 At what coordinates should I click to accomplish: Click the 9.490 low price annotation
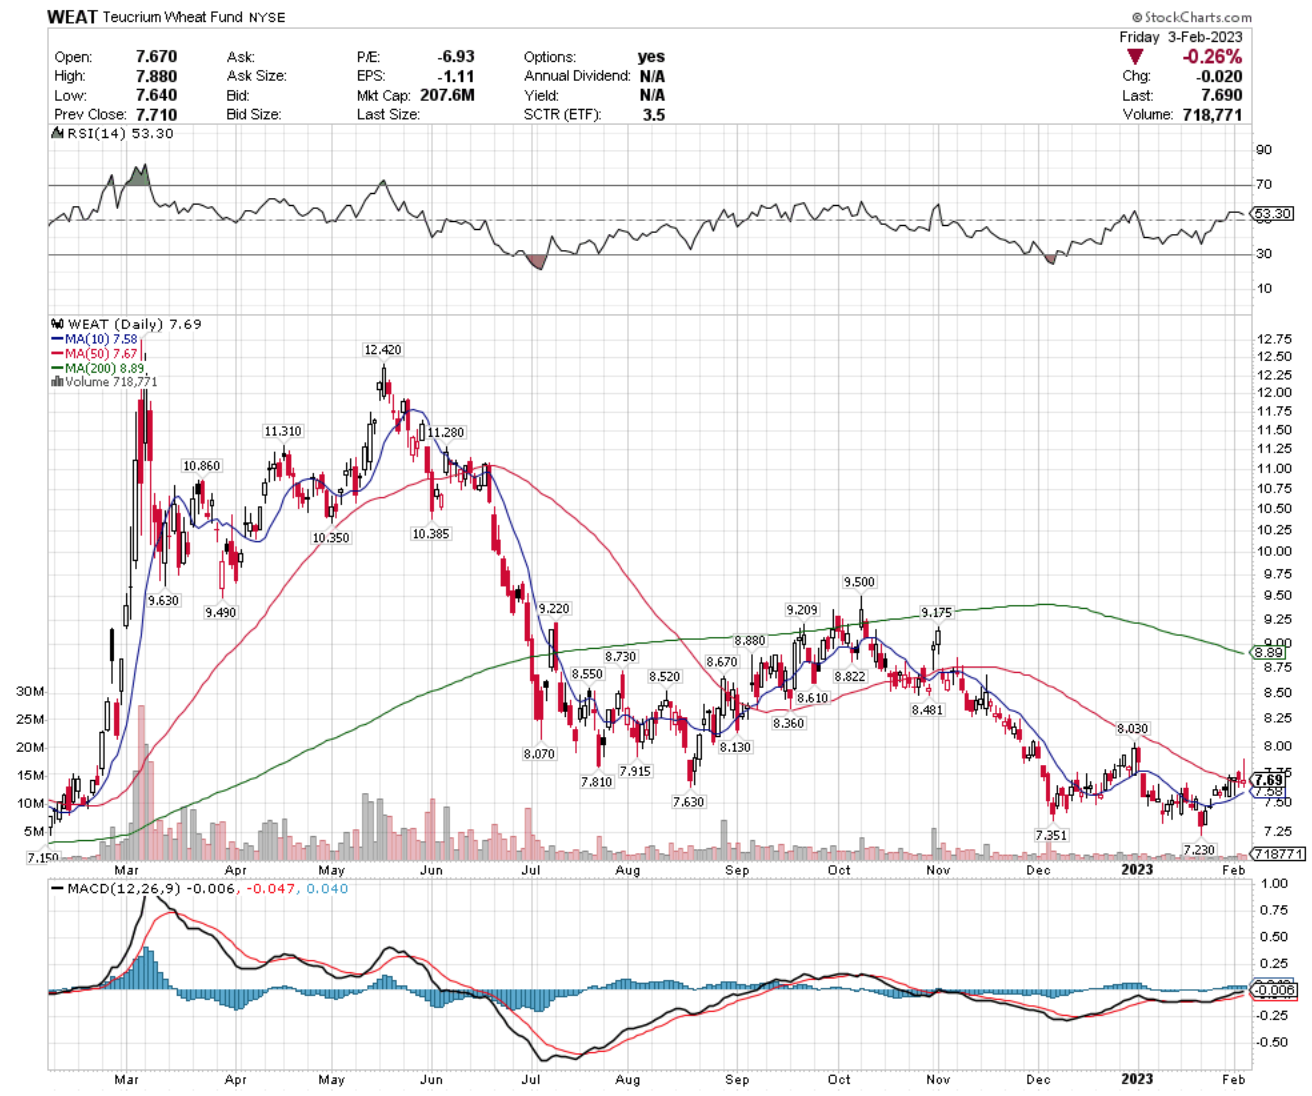(221, 612)
